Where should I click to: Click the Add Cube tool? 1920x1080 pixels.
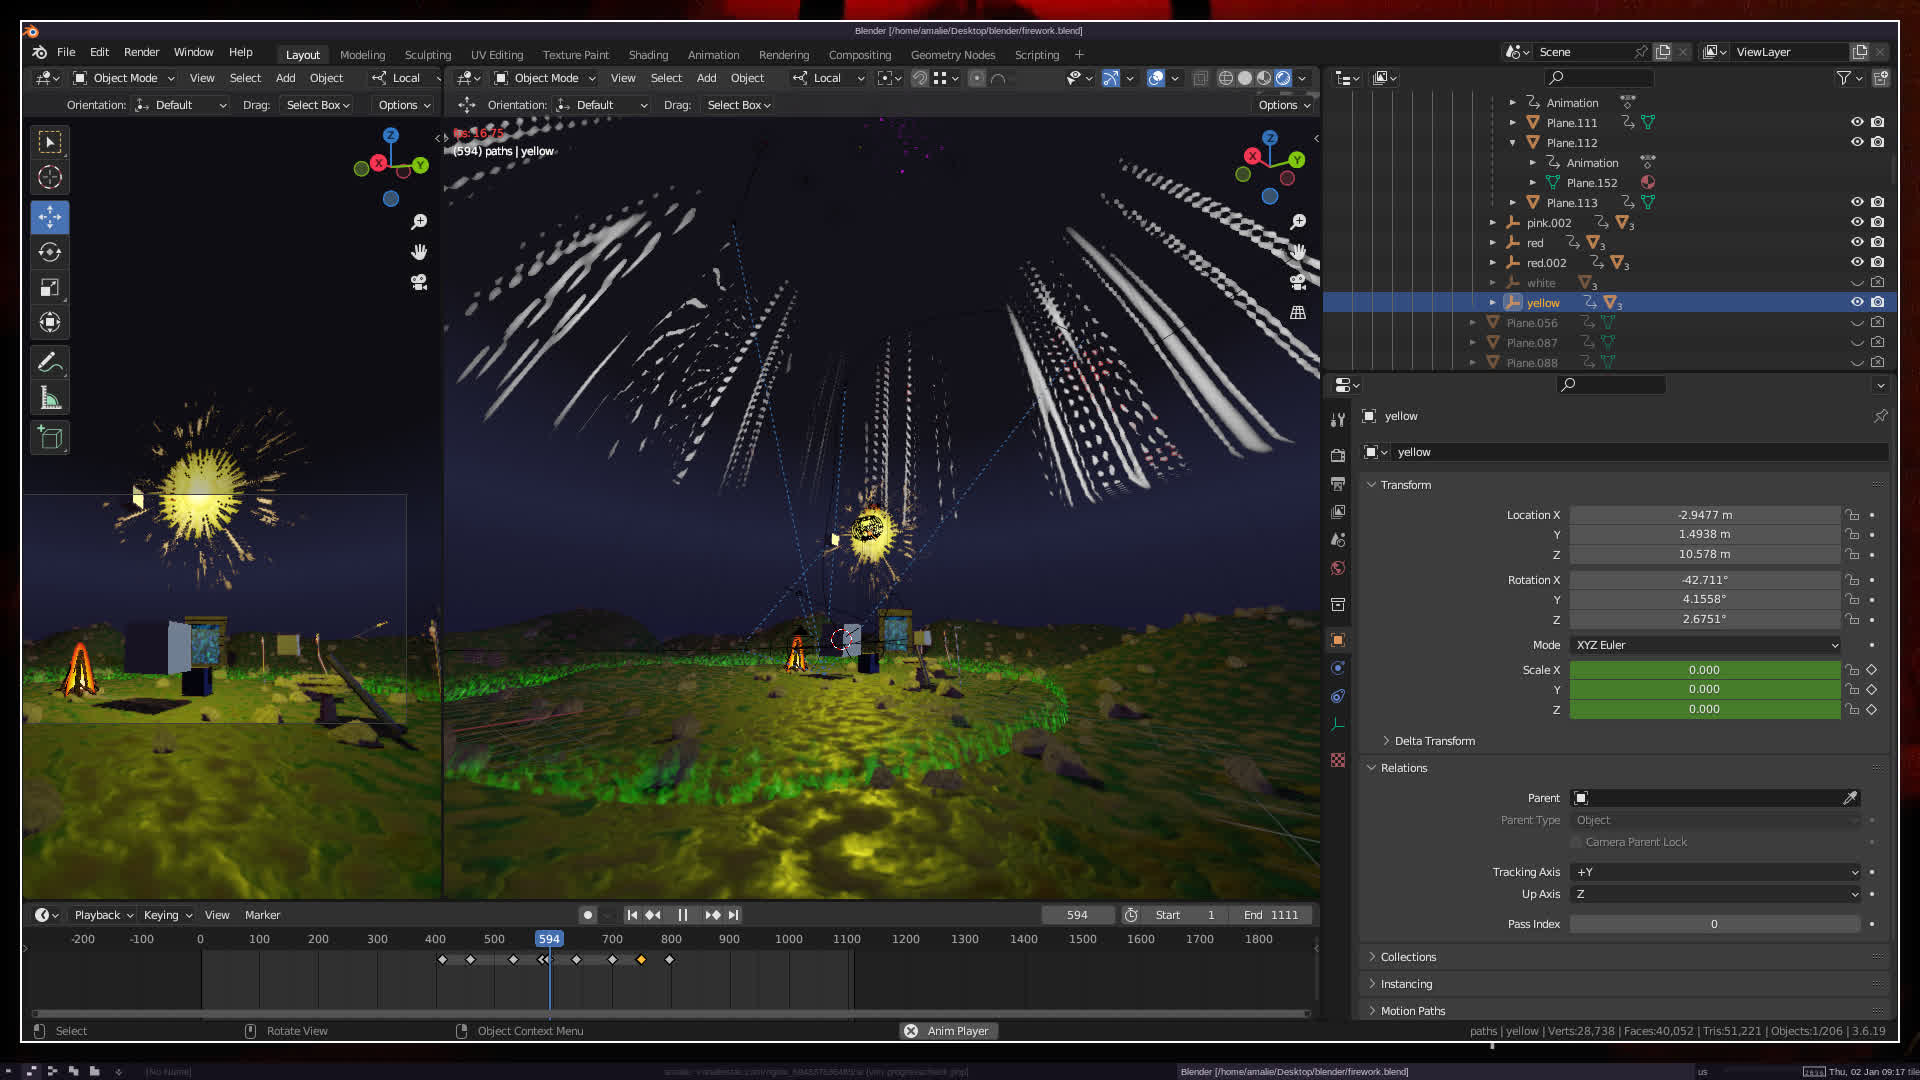tap(50, 437)
